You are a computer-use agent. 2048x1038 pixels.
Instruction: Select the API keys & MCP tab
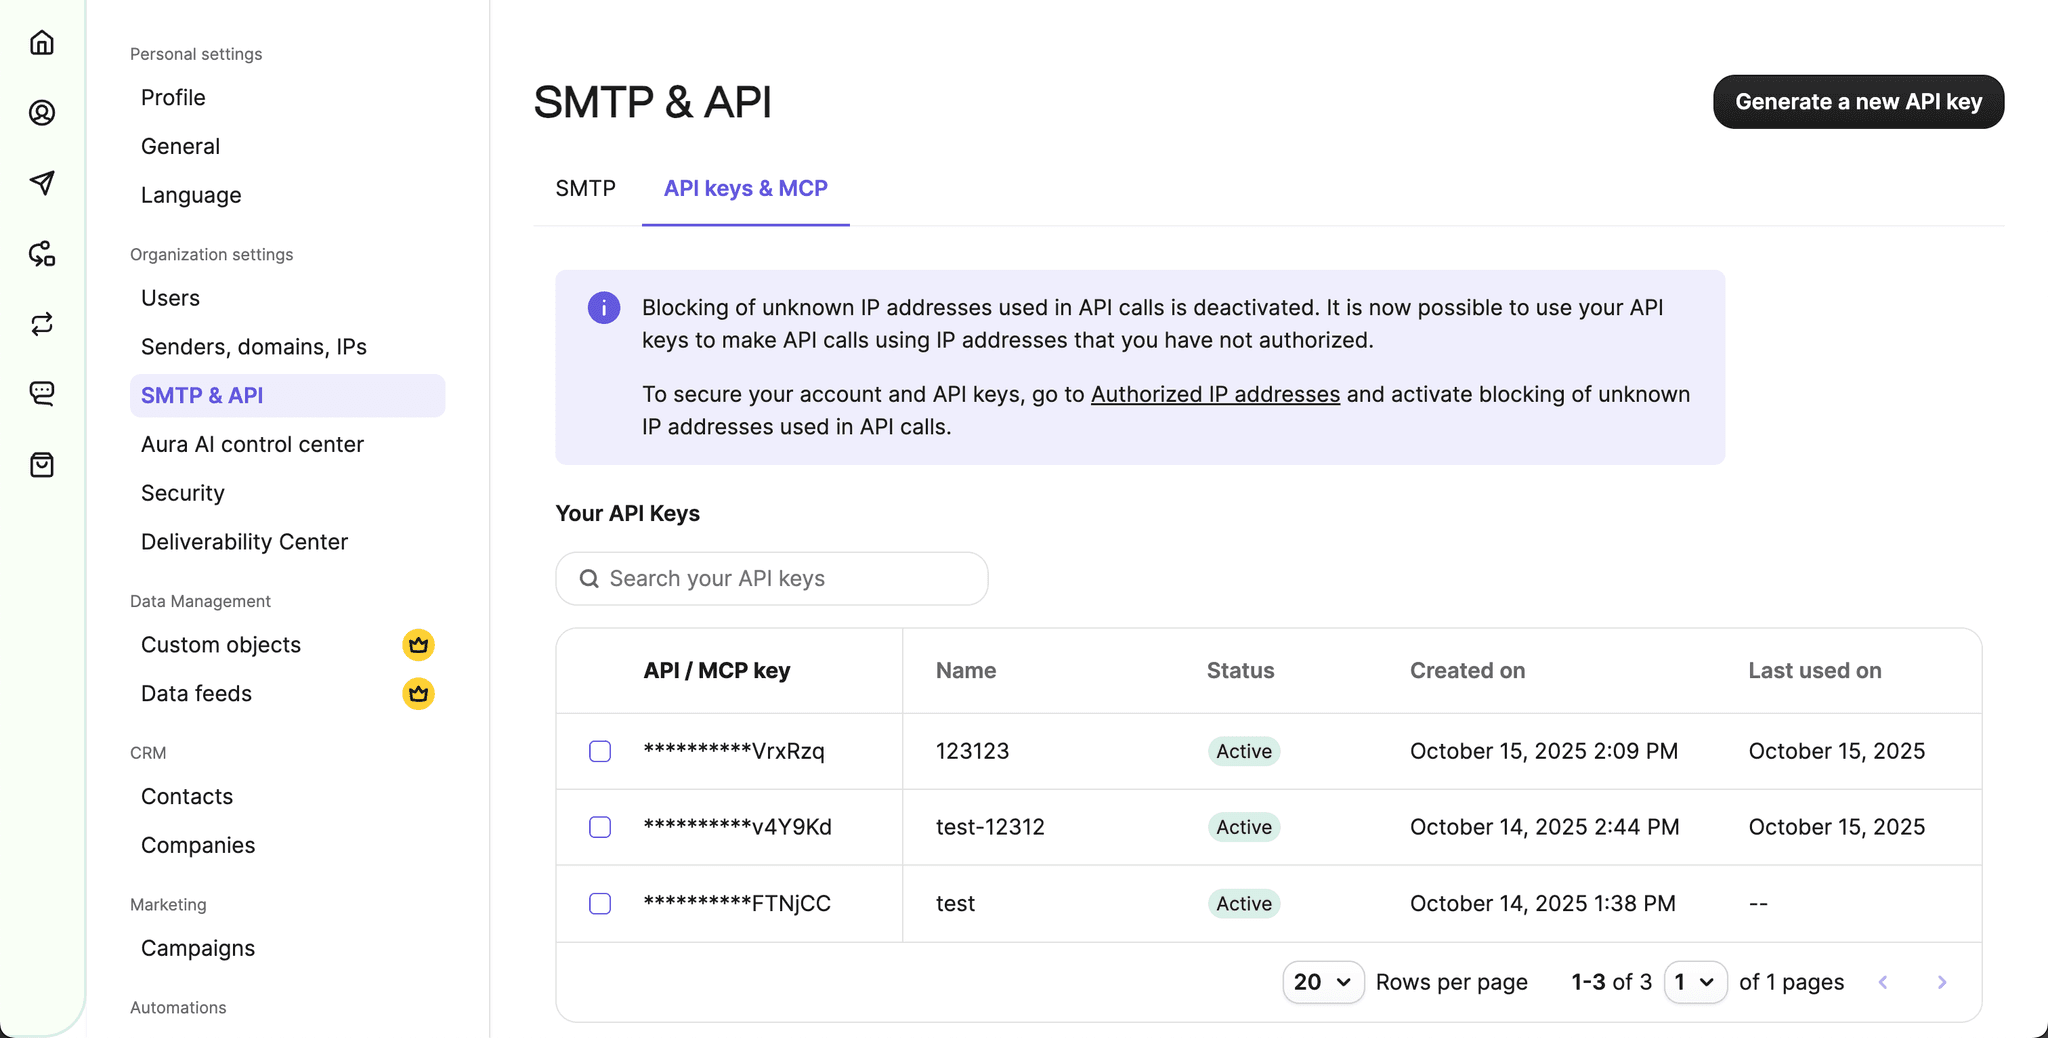pos(745,188)
